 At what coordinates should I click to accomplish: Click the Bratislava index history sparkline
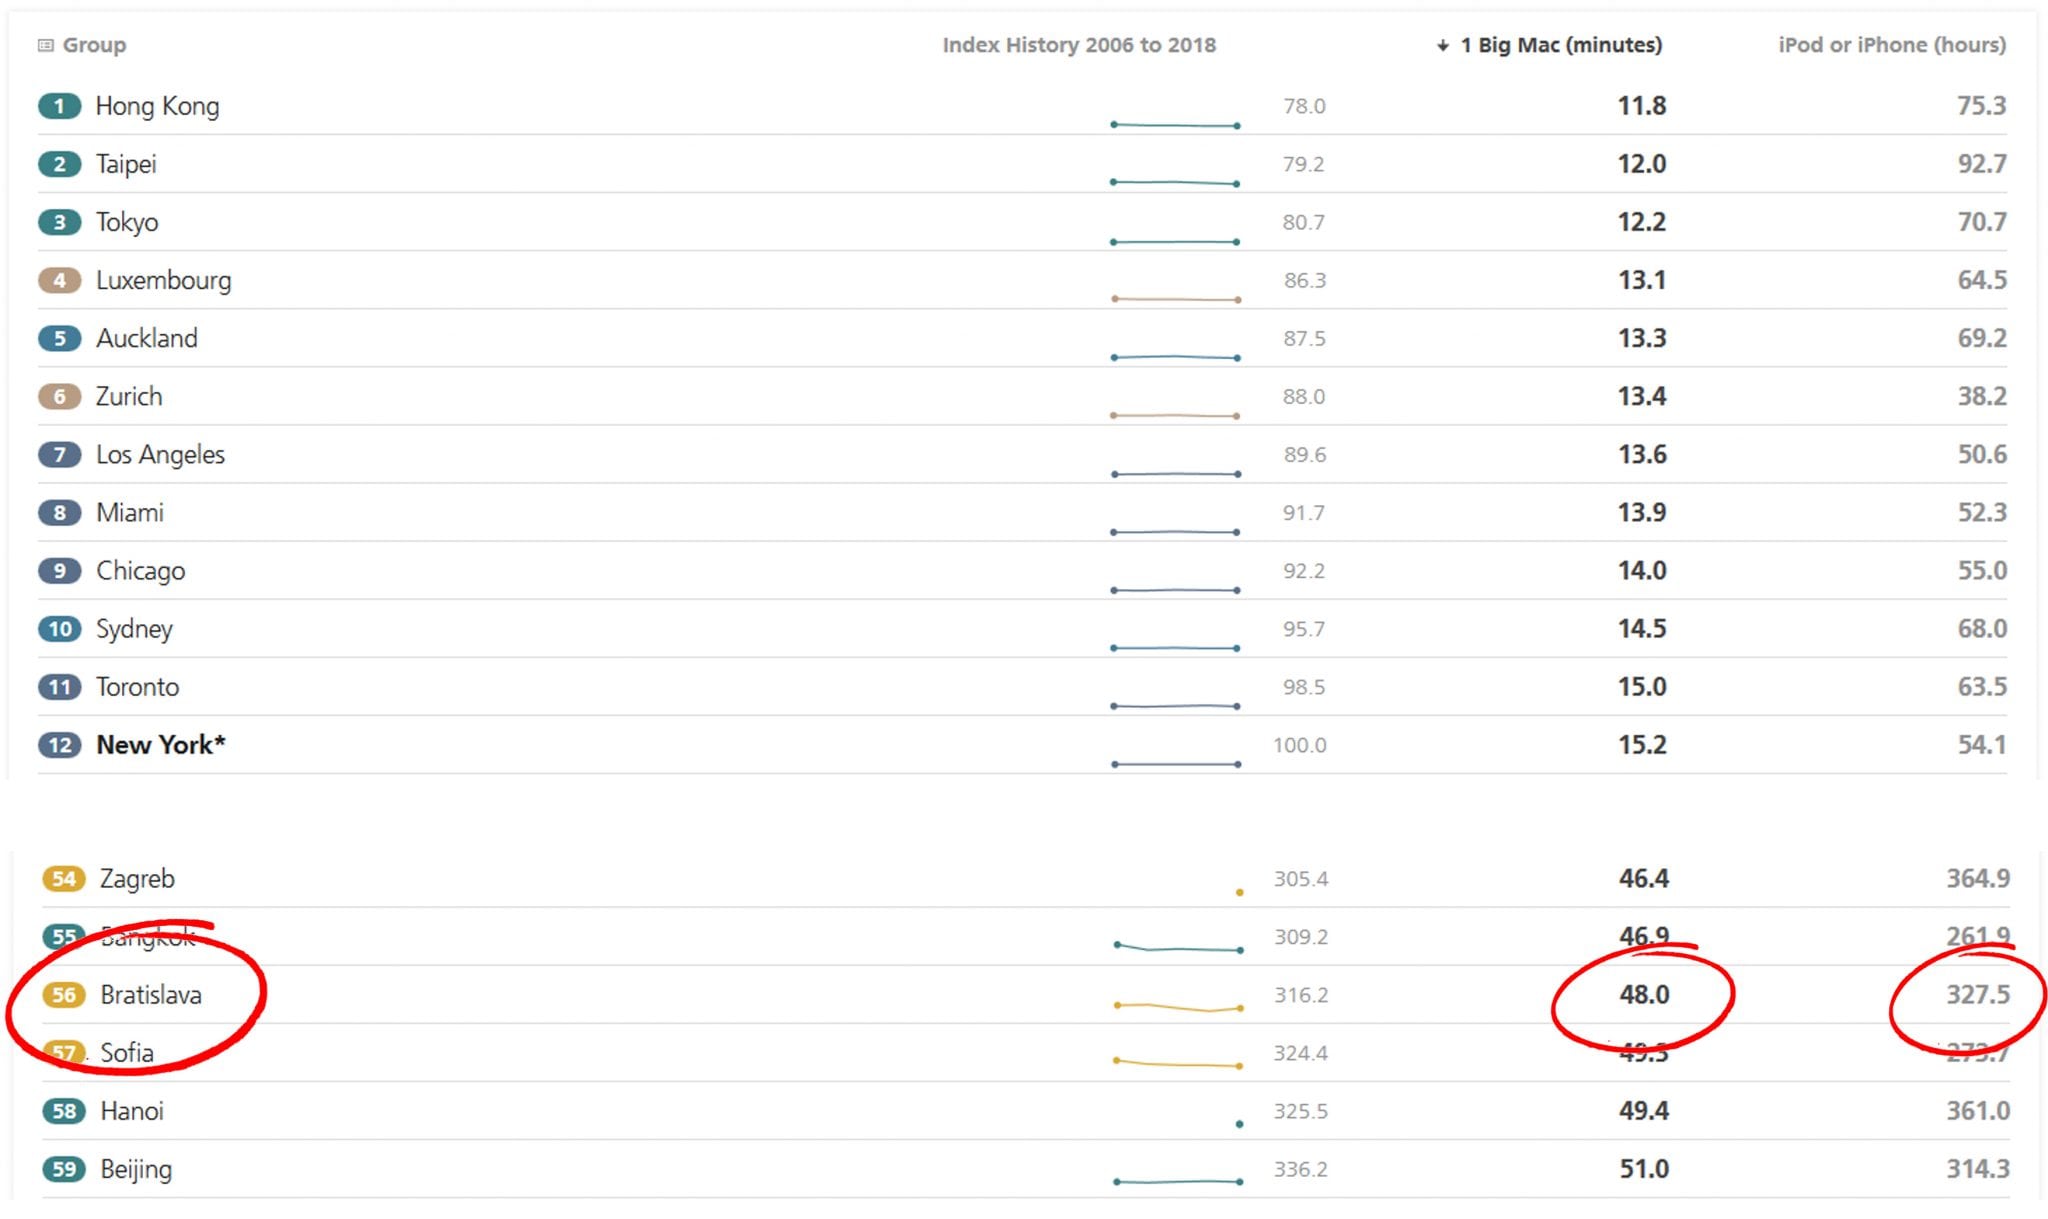click(1178, 1007)
